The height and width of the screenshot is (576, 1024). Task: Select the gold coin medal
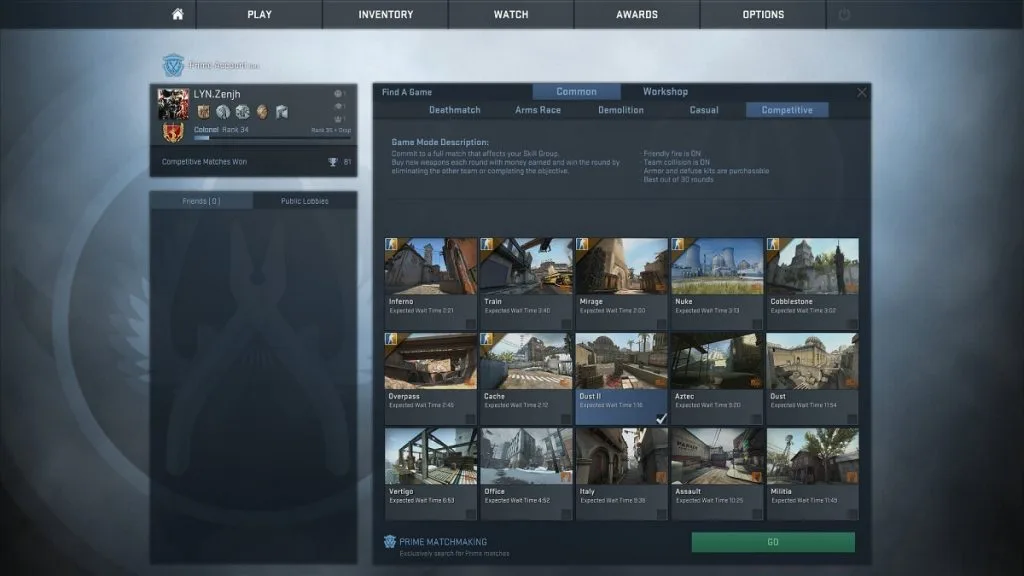coord(262,112)
